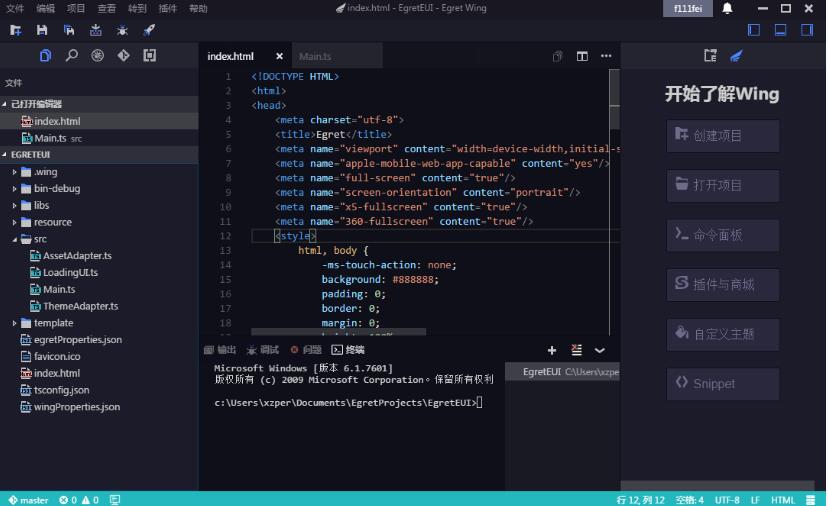828x506 pixels.
Task: Click the 创建项目 button
Action: coord(722,136)
